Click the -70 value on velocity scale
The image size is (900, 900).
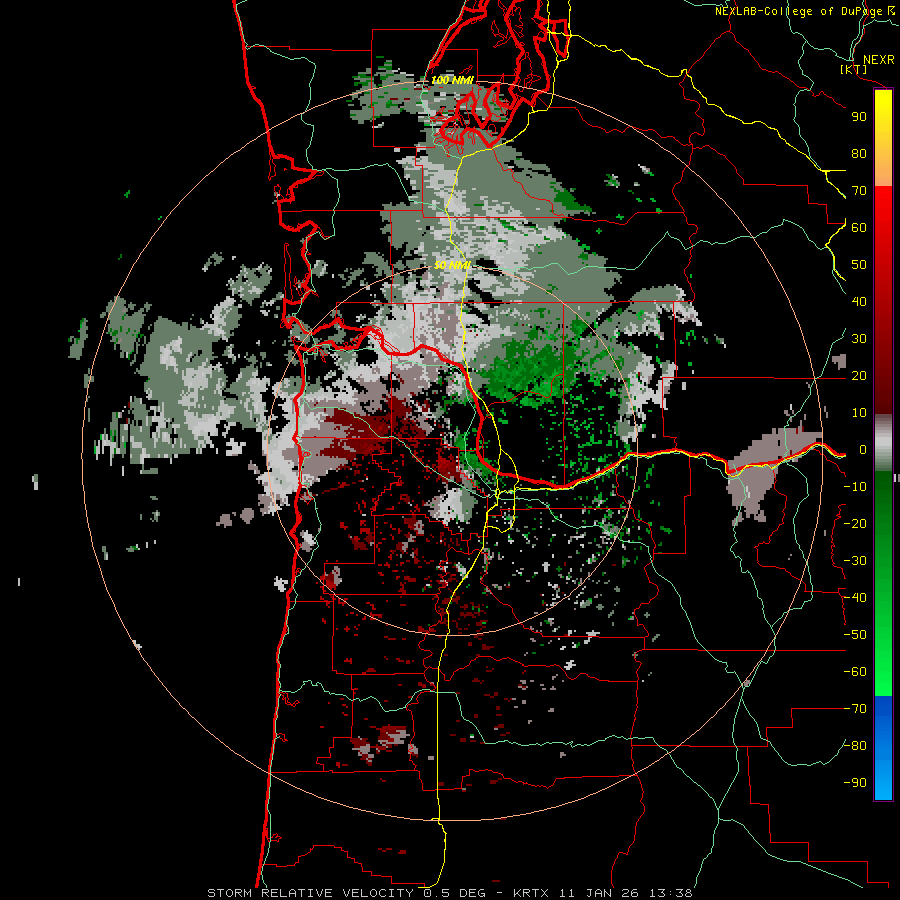pyautogui.click(x=856, y=709)
